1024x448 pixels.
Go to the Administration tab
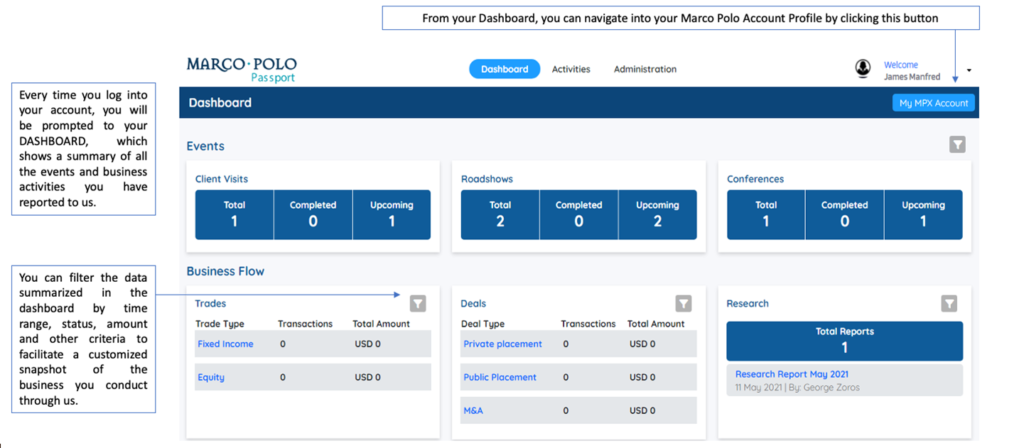click(x=645, y=69)
